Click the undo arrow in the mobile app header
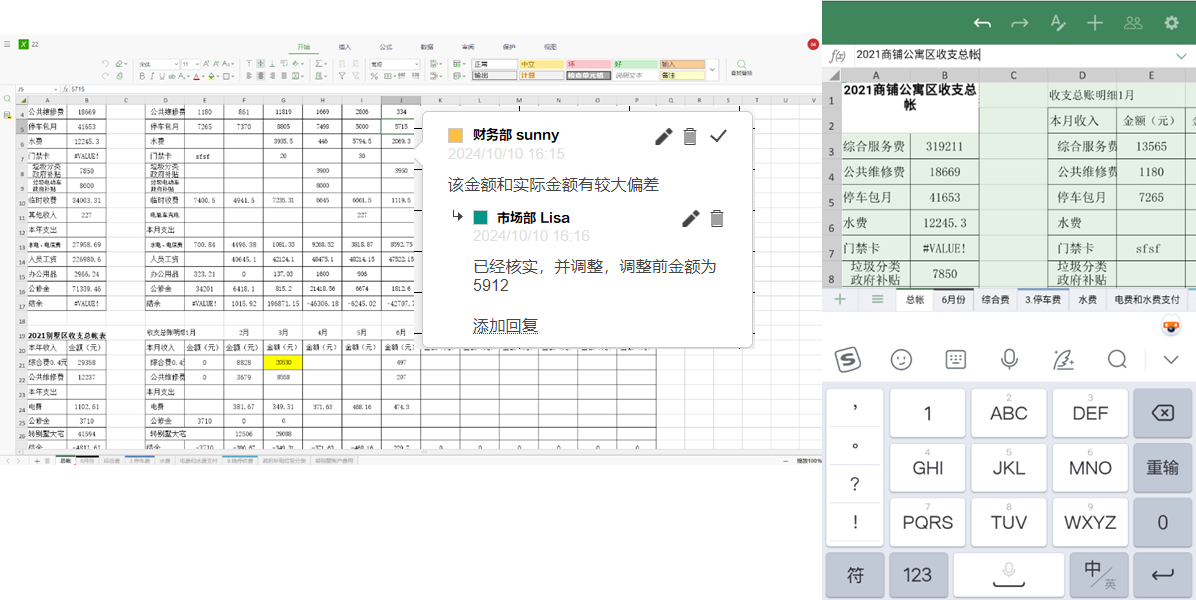The width and height of the screenshot is (1196, 600). pyautogui.click(x=982, y=24)
